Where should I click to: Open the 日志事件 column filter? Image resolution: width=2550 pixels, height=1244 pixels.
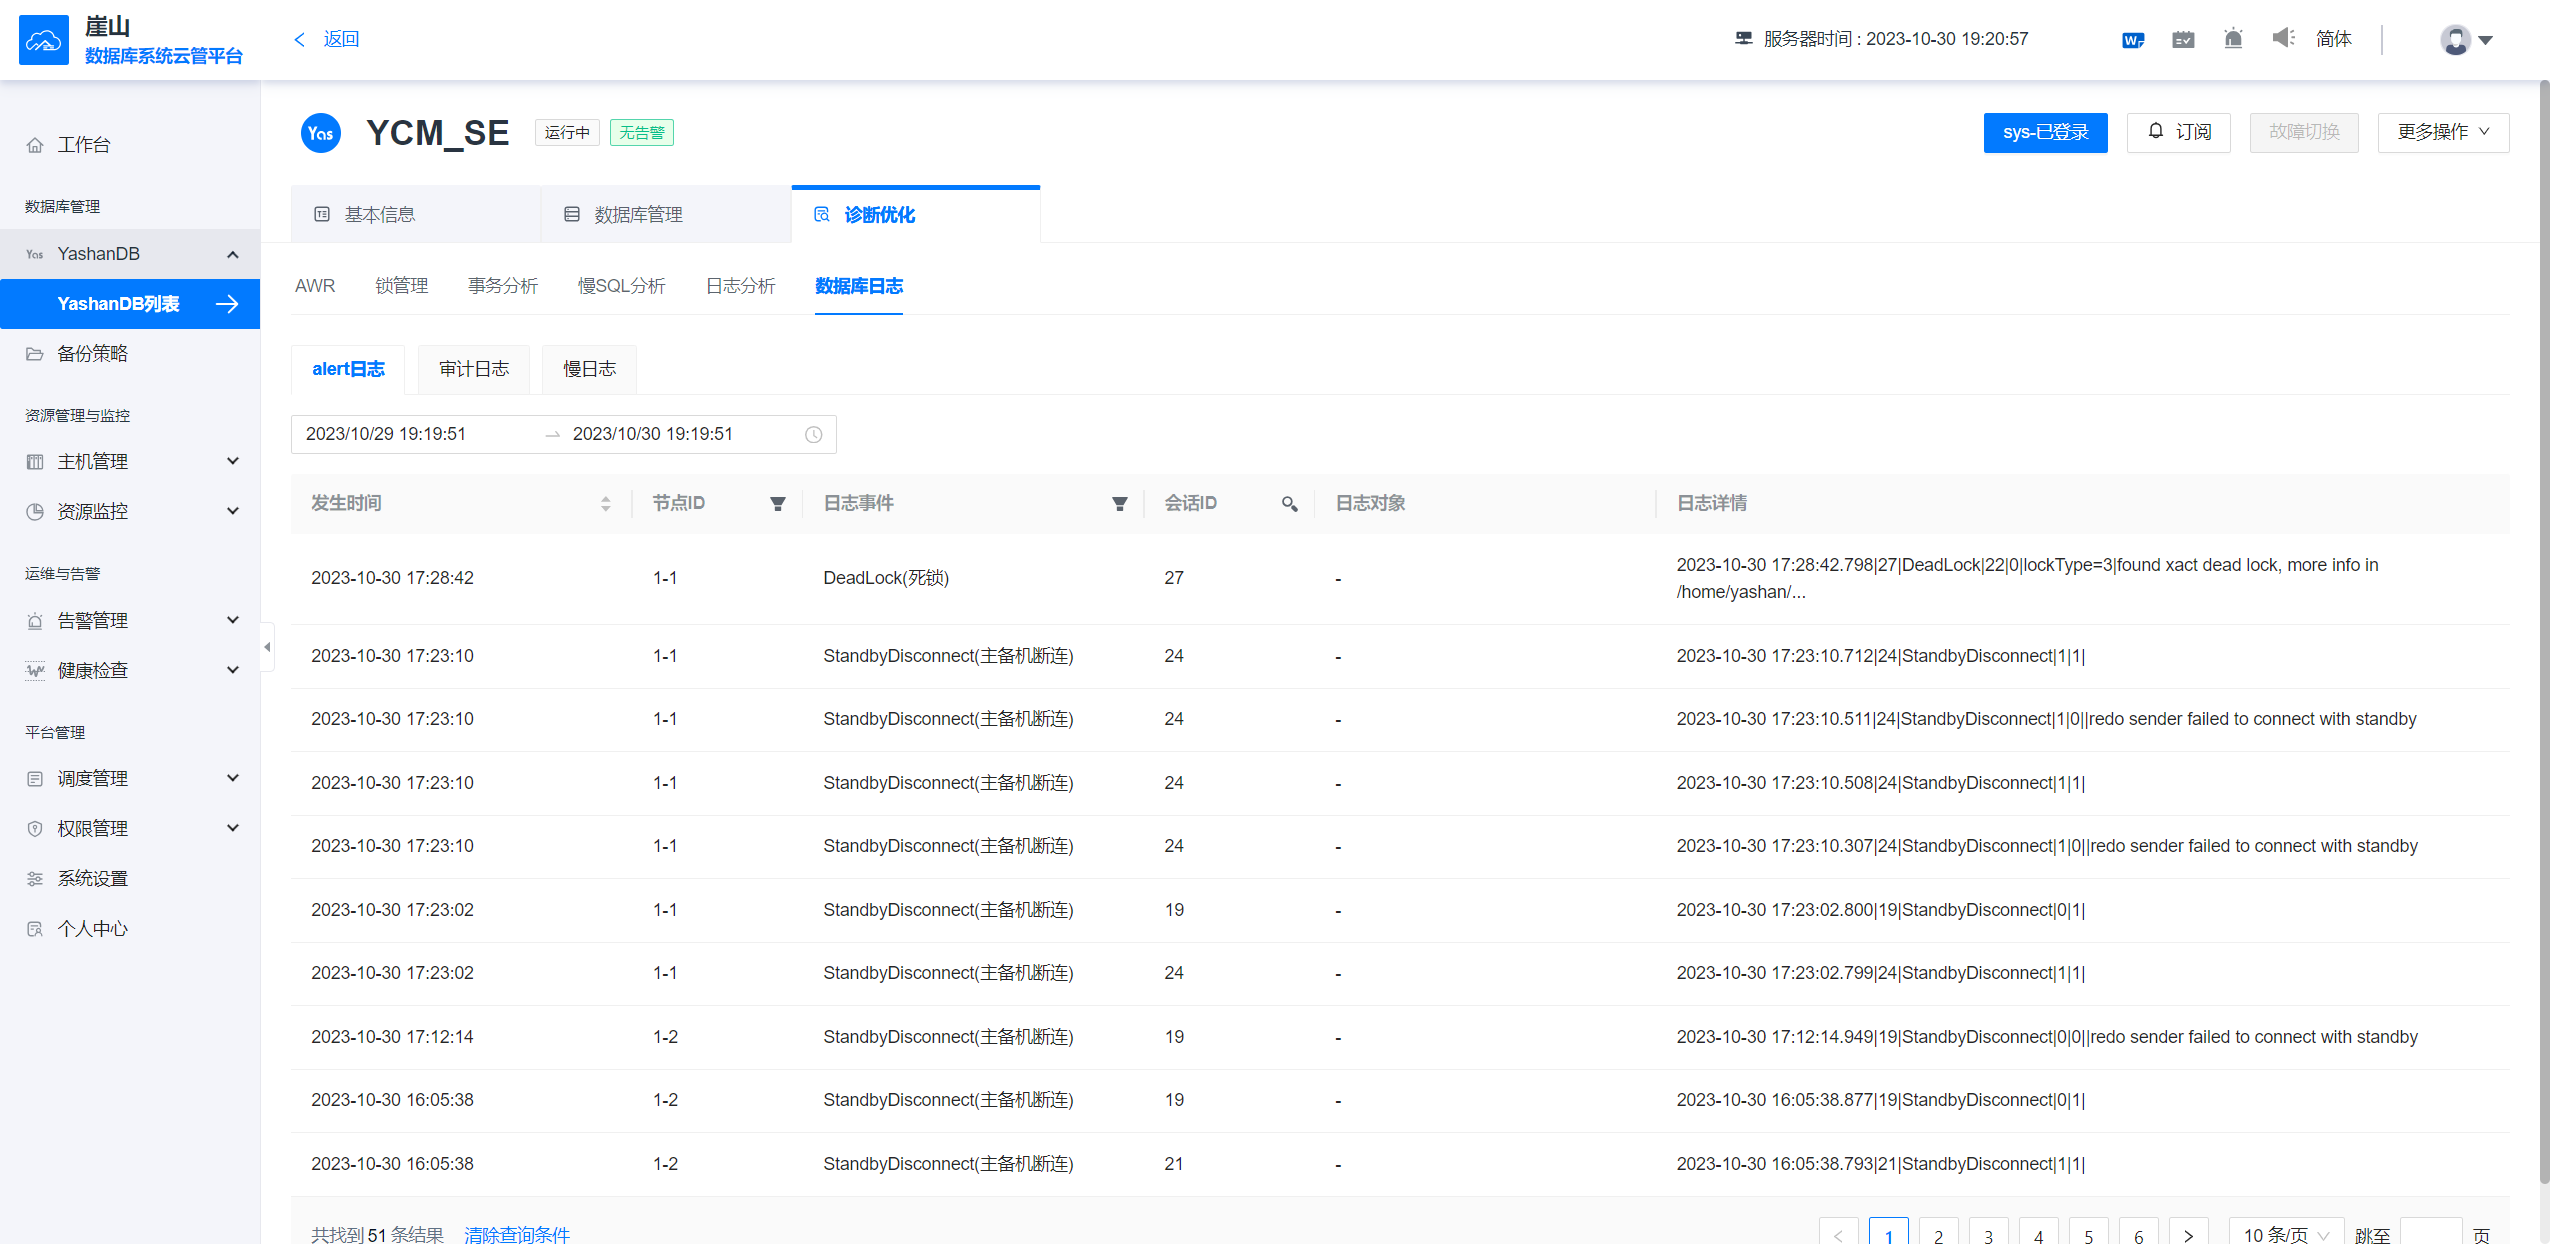pyautogui.click(x=1119, y=504)
